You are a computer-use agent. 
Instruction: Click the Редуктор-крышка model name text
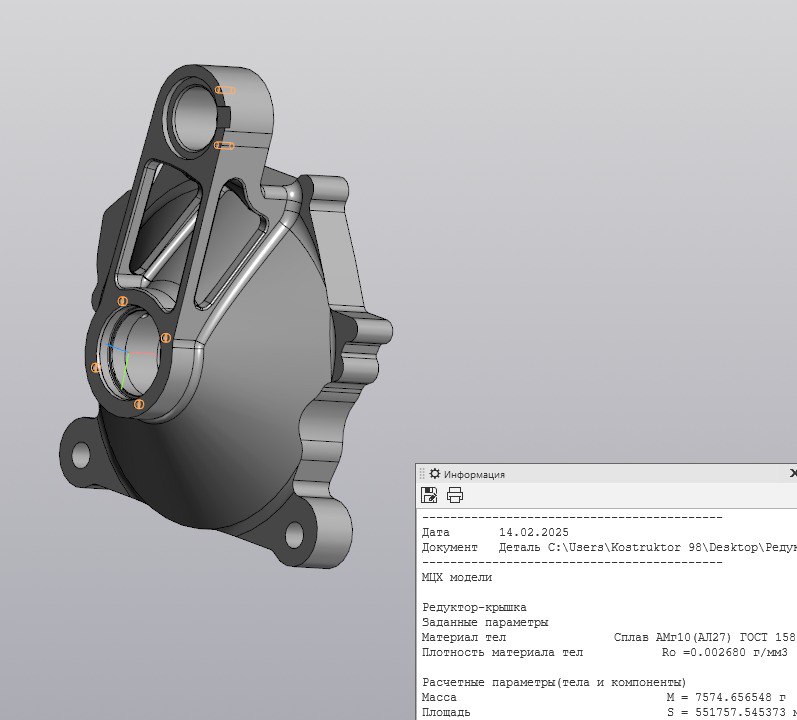point(474,607)
